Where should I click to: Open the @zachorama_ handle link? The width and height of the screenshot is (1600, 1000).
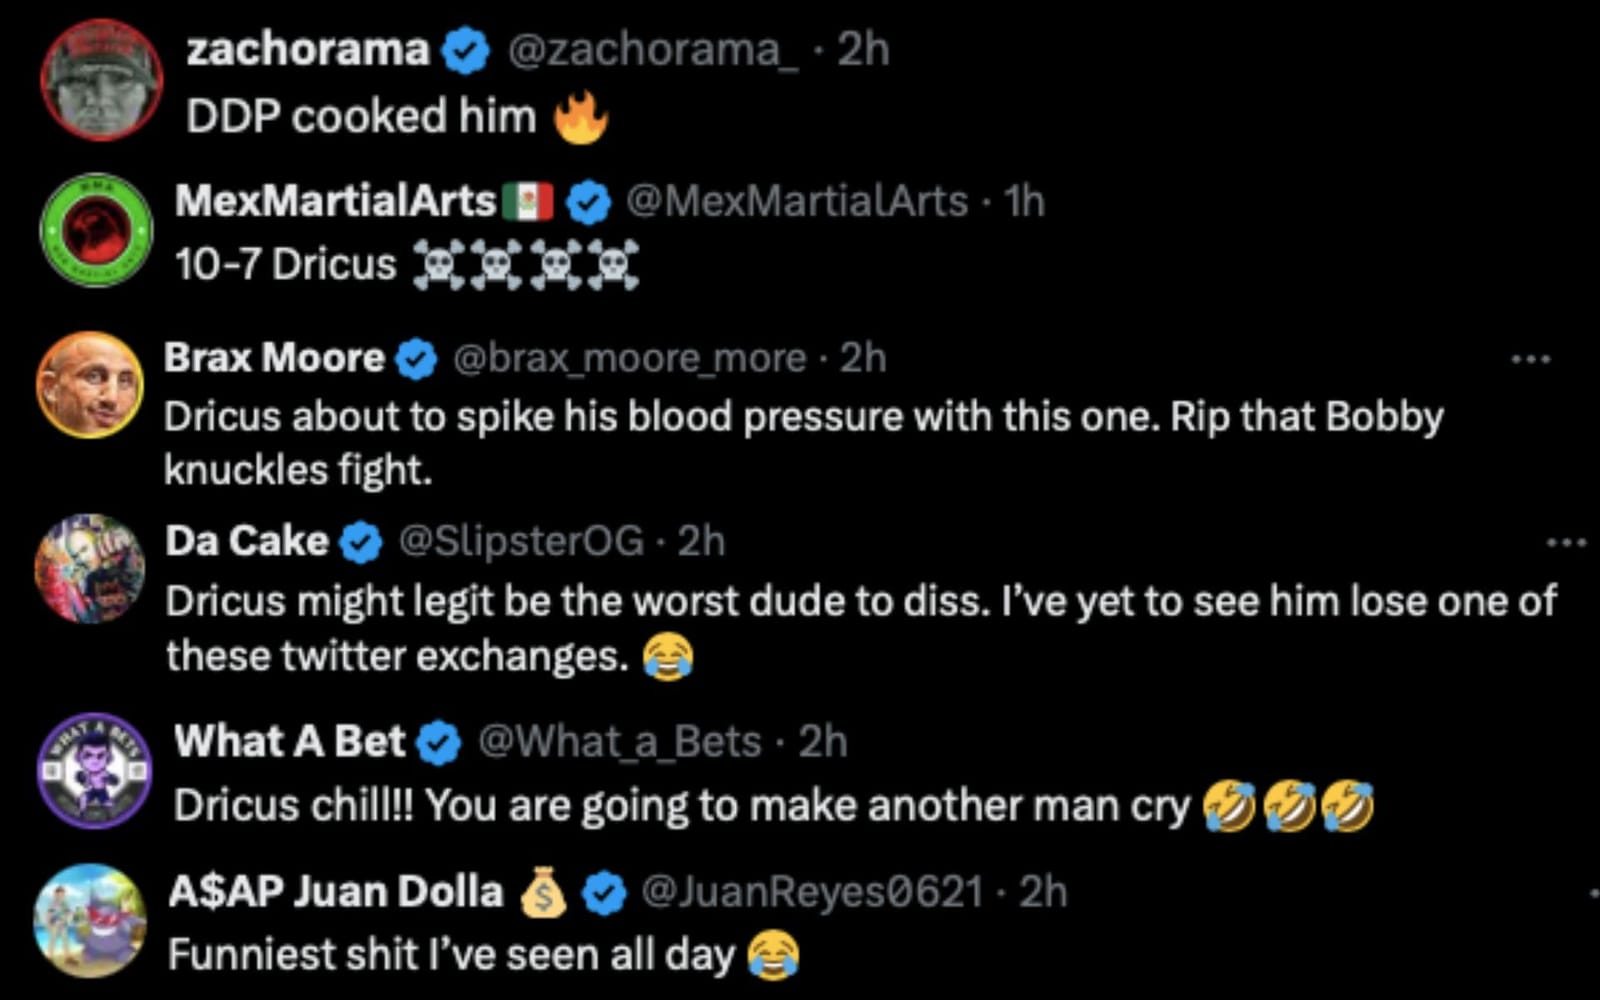[x=653, y=49]
